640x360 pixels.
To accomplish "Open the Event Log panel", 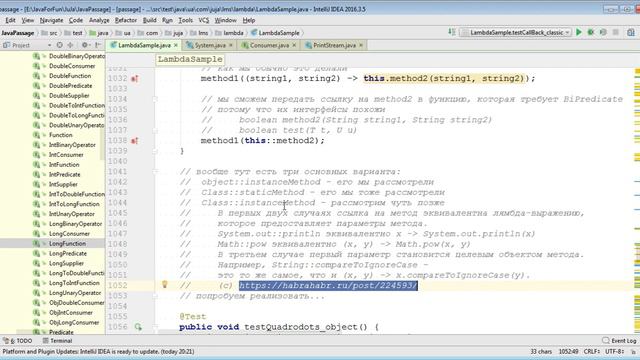I will (620, 340).
